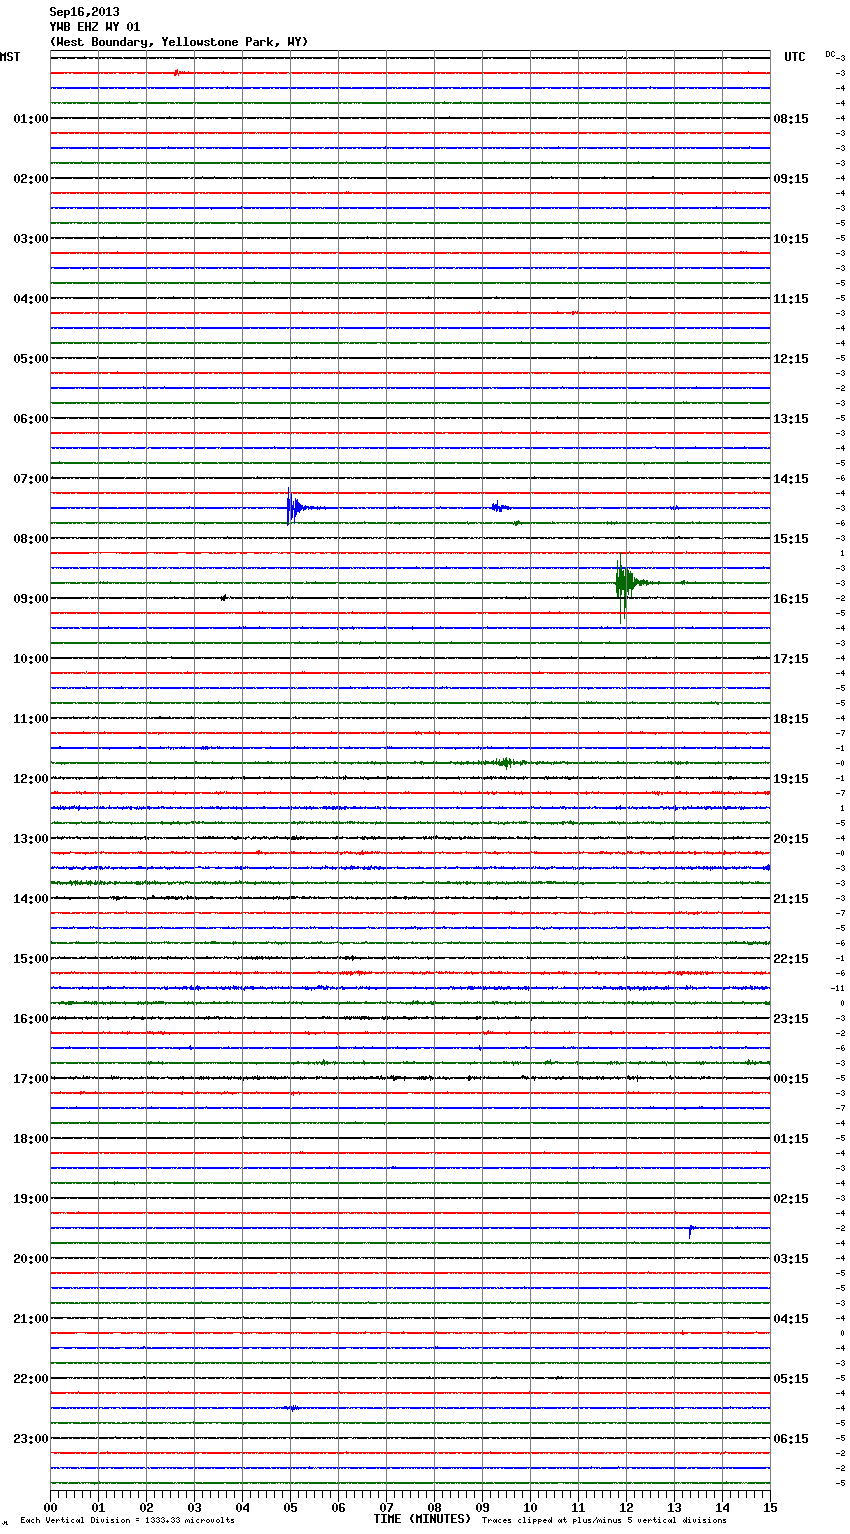Click the '12' minute tick label on the bottom axis
This screenshot has width=850, height=1534.
click(x=626, y=1507)
